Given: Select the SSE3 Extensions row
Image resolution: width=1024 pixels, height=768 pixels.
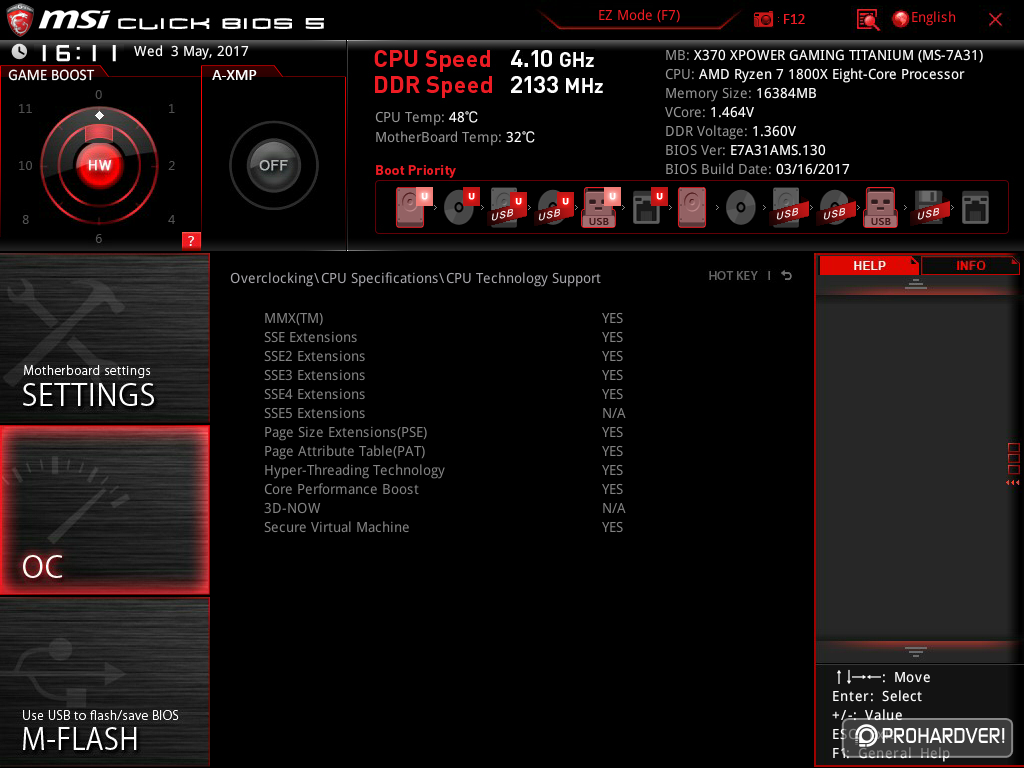Looking at the screenshot, I should coord(444,375).
